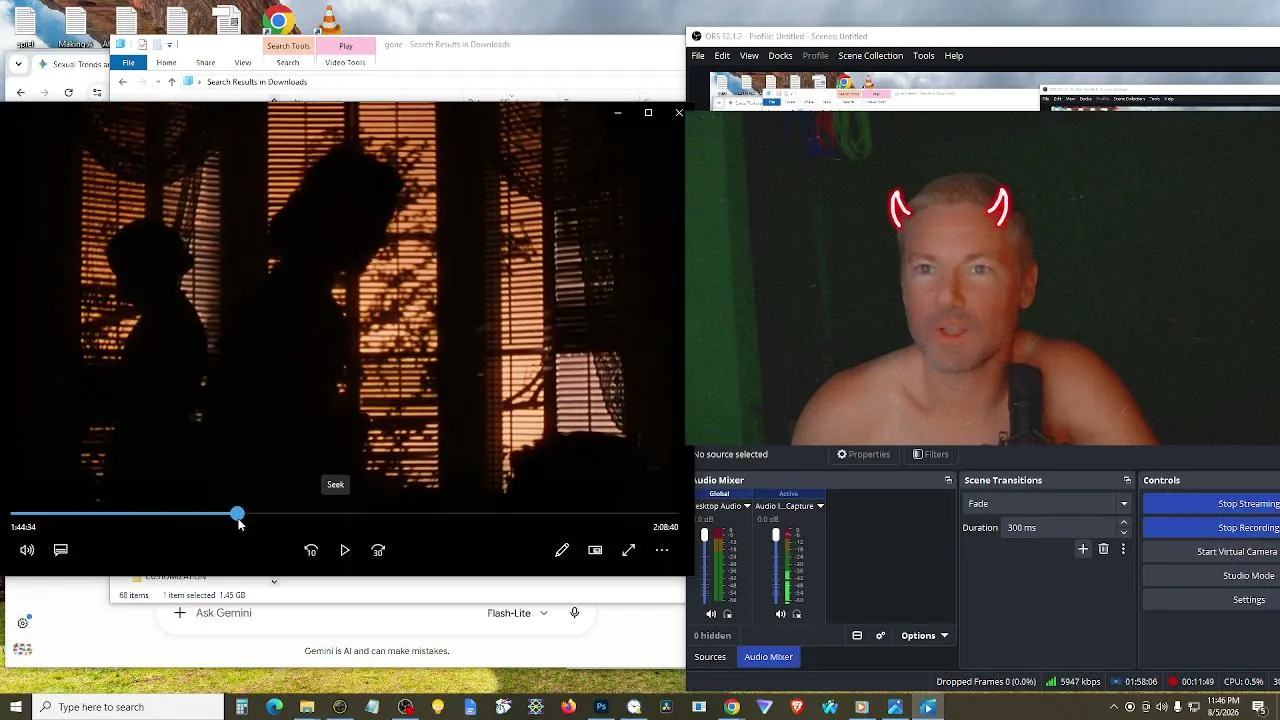Click Stop Streaming in OBS Controls
Viewport: 1280px width, 720px height.
pyautogui.click(x=1212, y=504)
